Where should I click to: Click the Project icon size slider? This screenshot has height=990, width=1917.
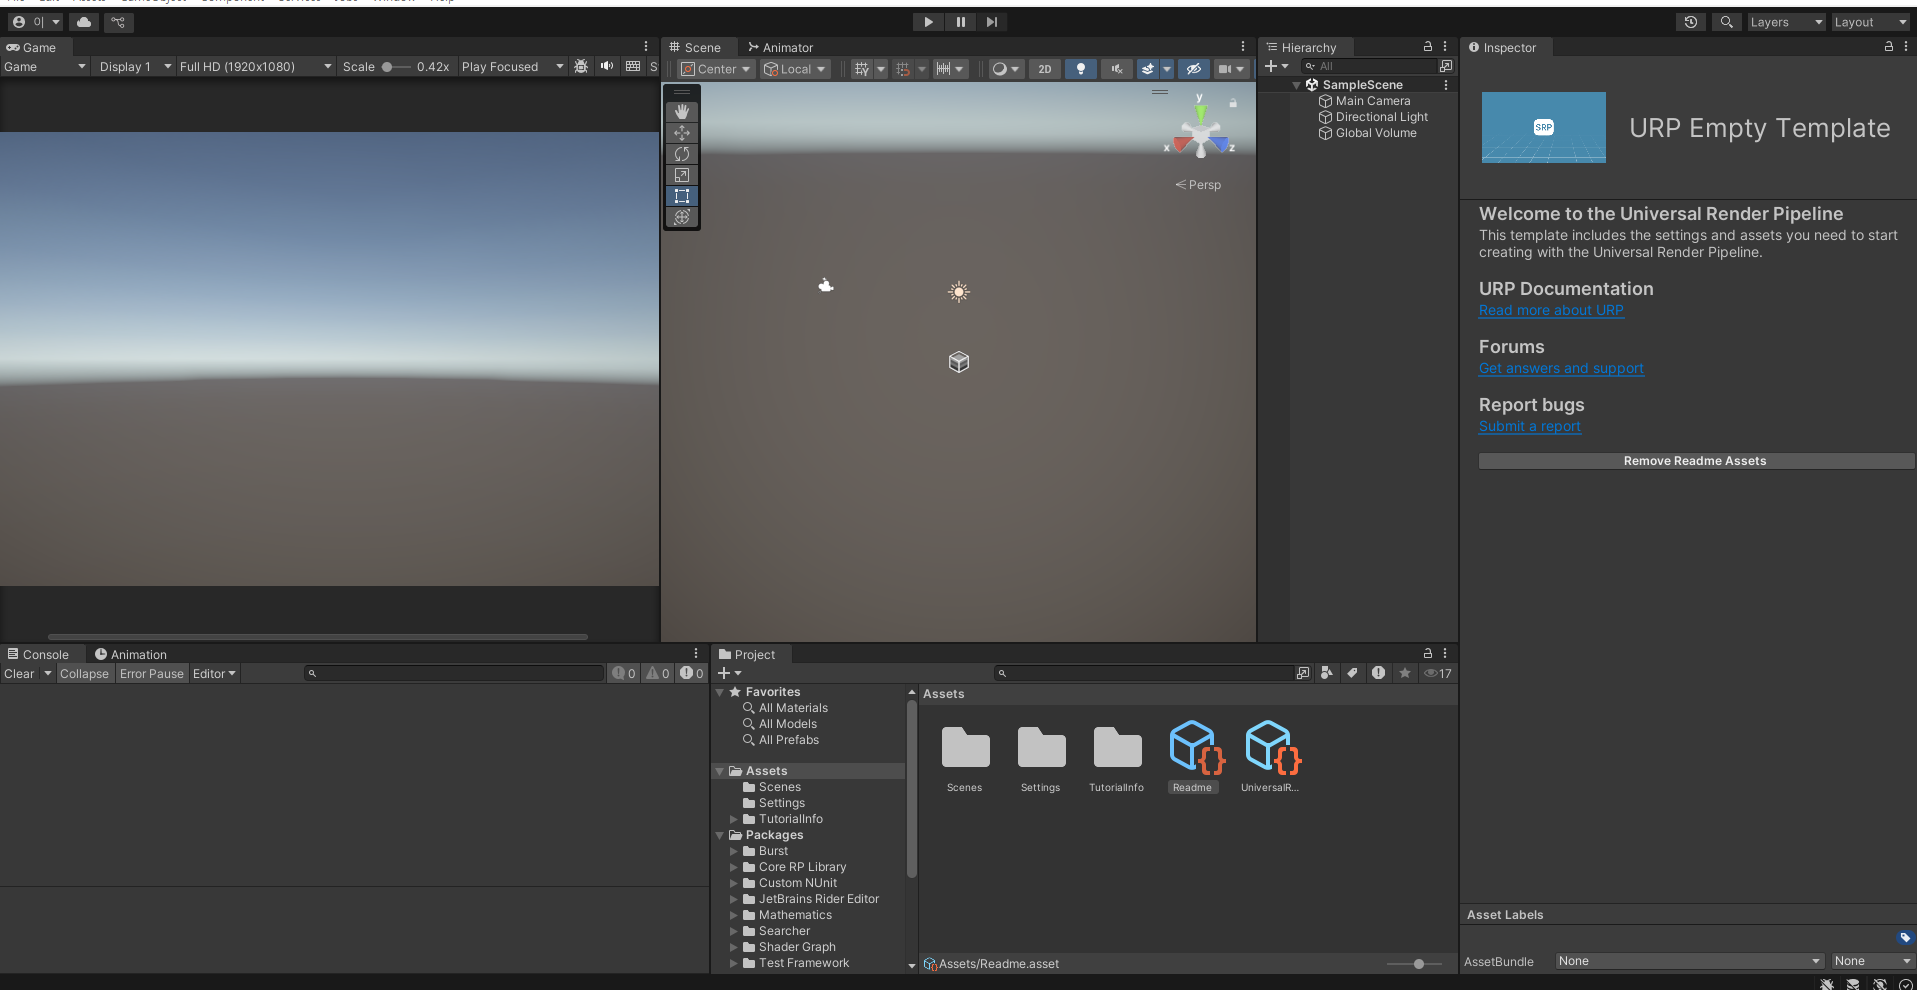[1414, 964]
